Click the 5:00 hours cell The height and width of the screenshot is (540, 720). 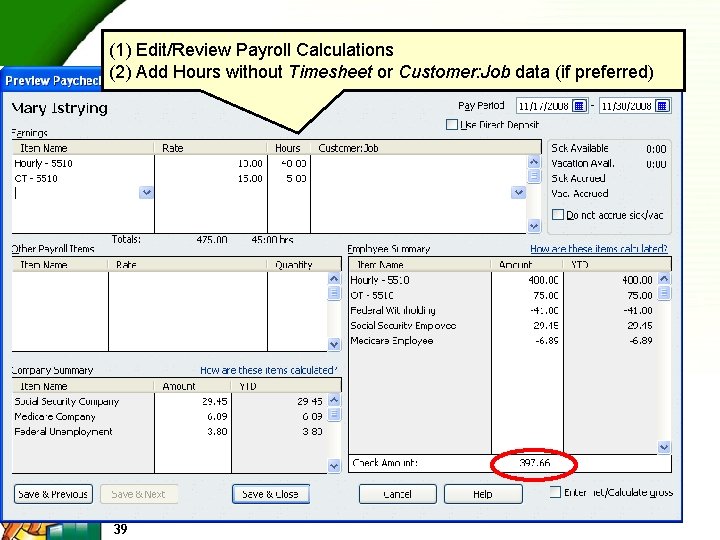289,178
